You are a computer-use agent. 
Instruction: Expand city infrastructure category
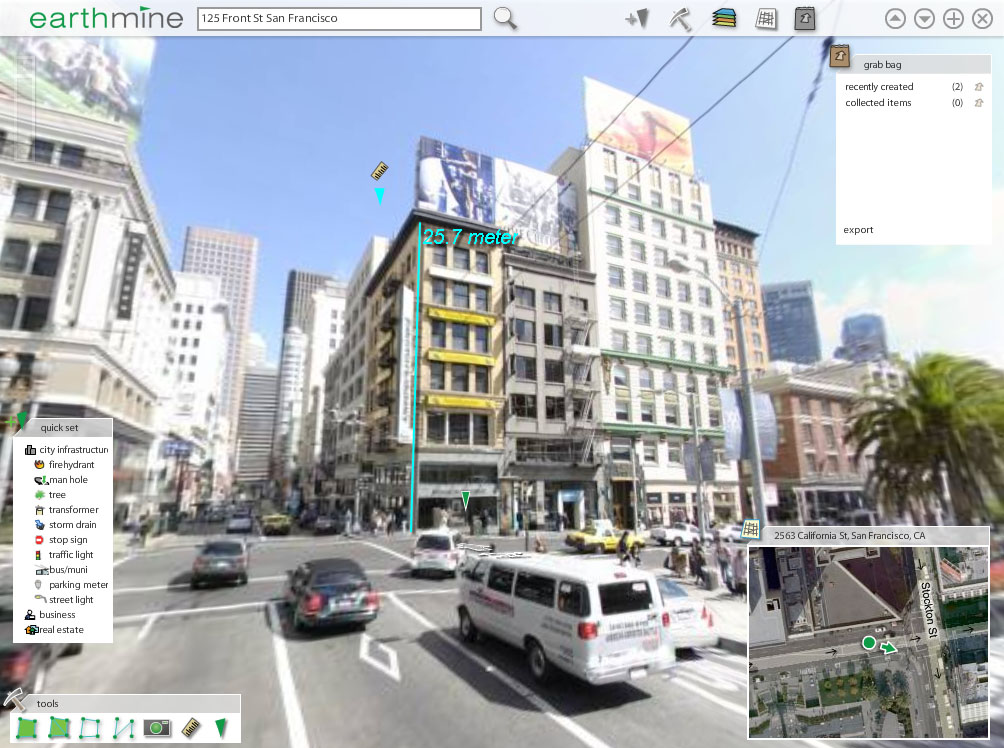tap(66, 450)
